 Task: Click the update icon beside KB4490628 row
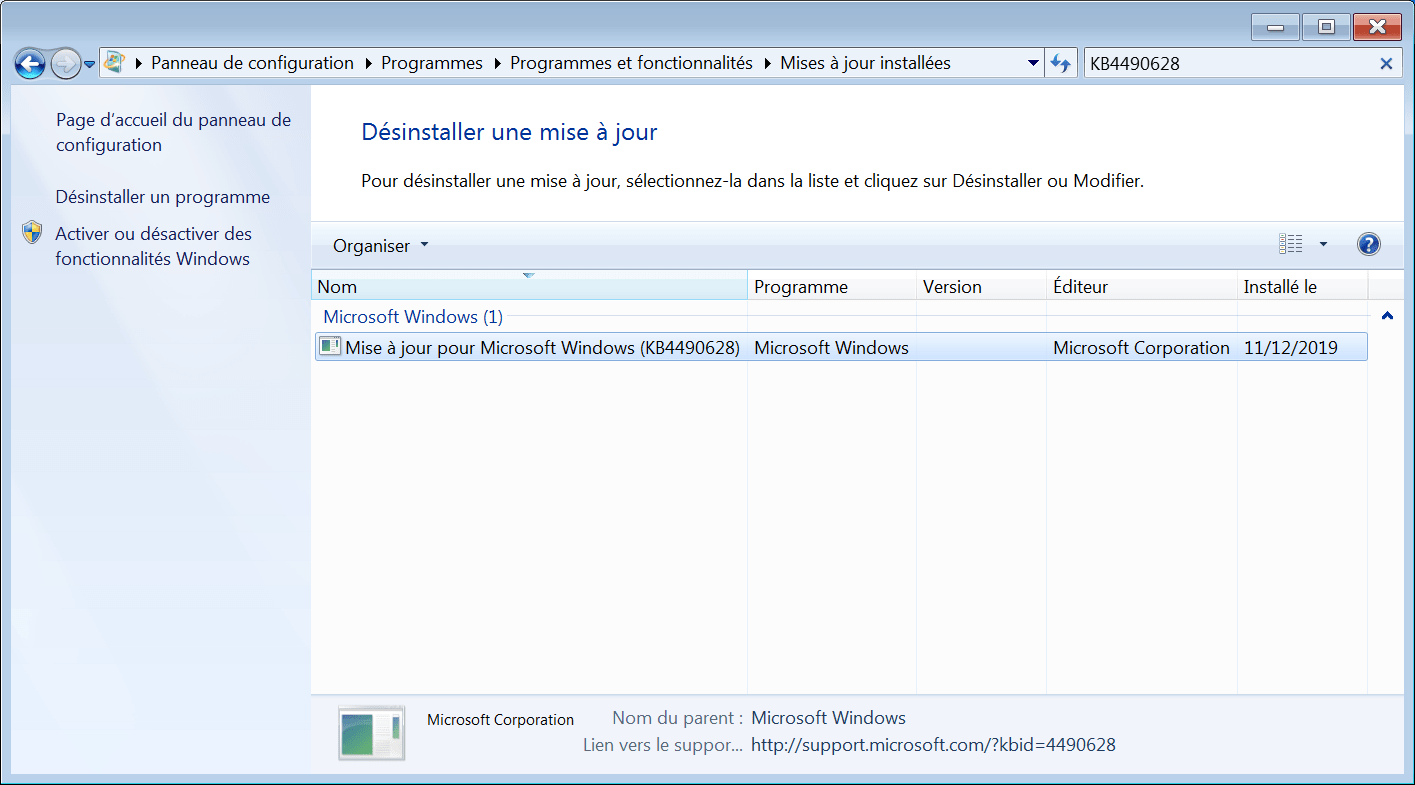[329, 347]
